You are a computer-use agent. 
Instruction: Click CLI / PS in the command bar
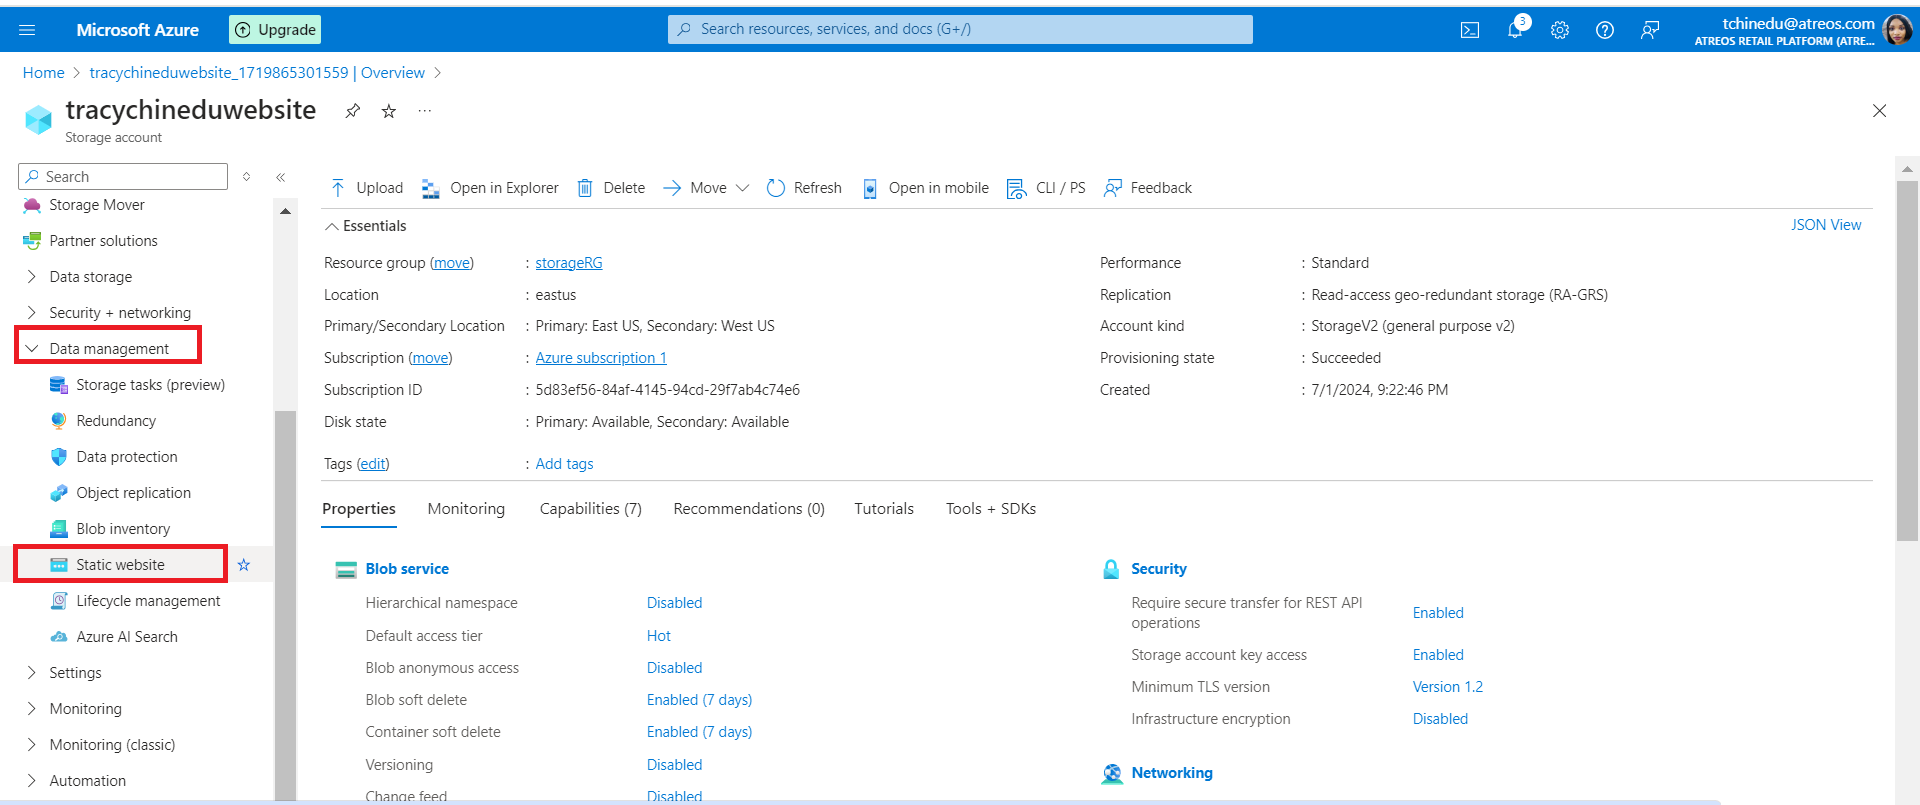point(1046,188)
